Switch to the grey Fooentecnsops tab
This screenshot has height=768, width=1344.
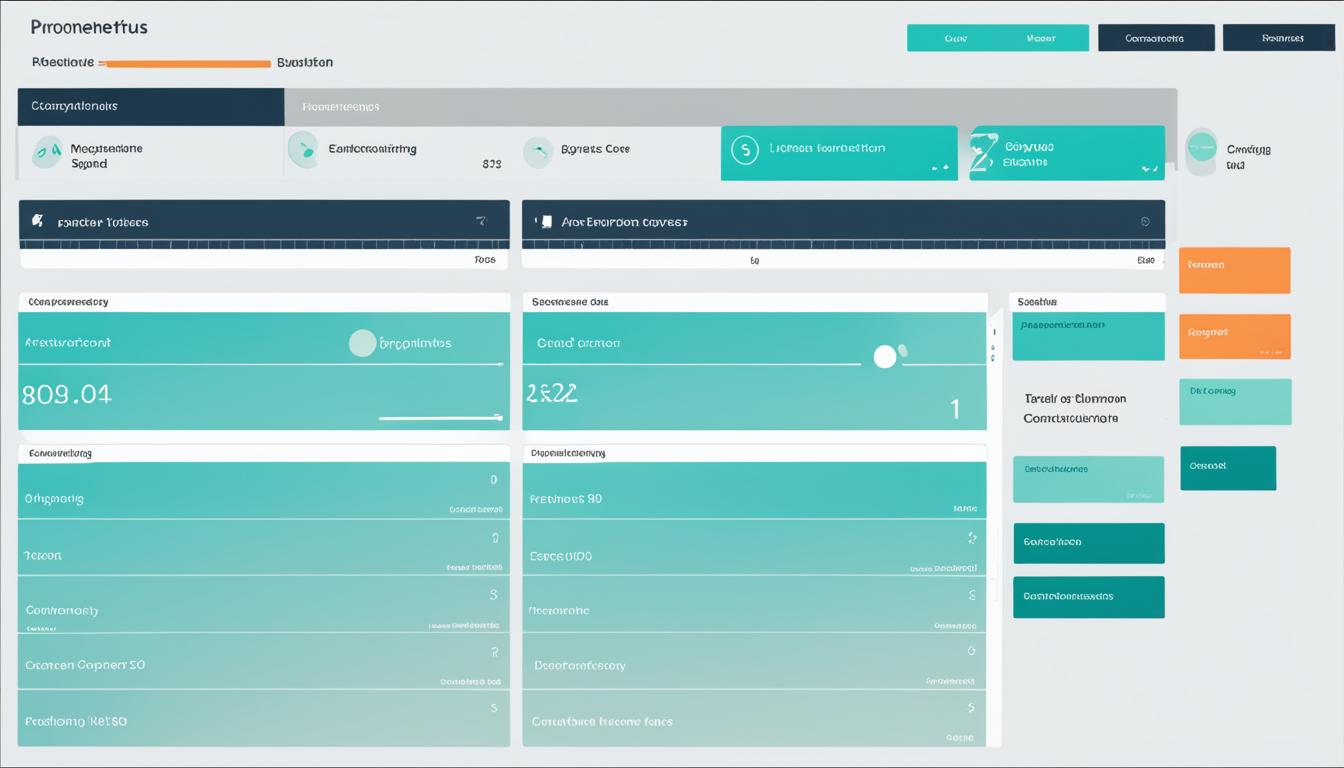click(340, 106)
